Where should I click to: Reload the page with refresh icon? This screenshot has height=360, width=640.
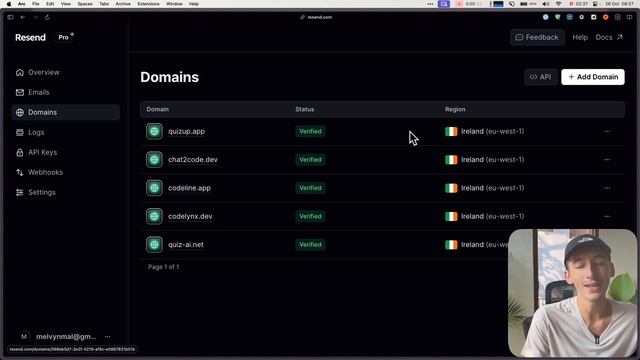tap(47, 17)
